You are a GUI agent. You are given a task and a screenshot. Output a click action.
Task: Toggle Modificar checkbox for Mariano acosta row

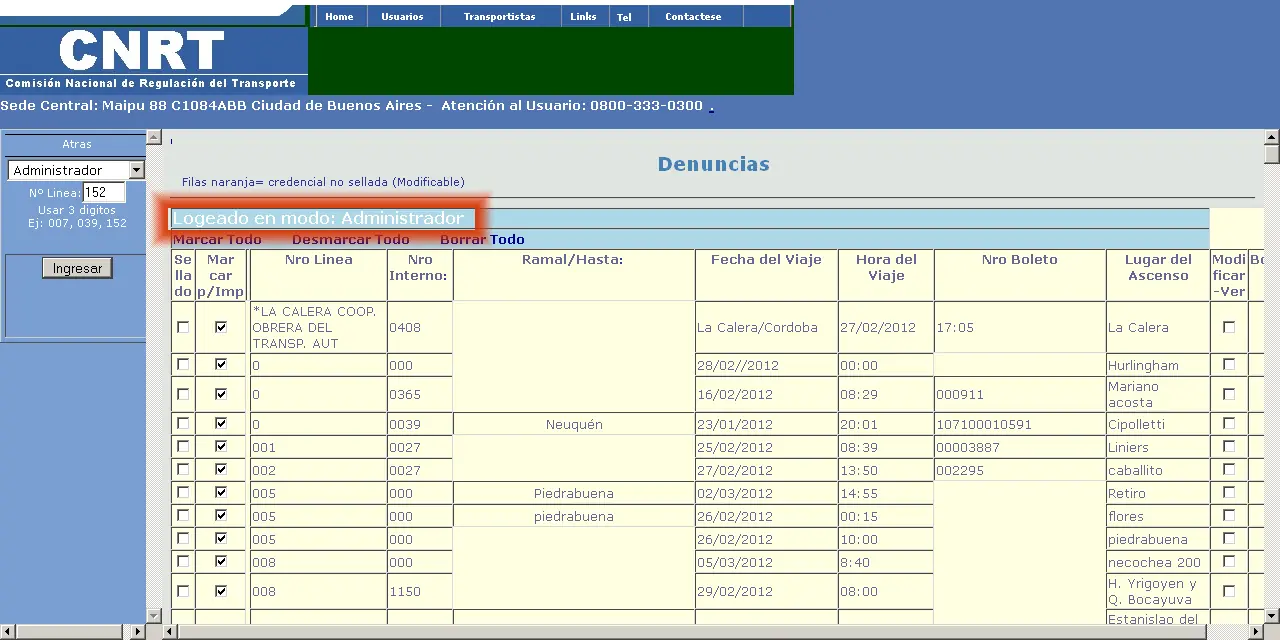(1229, 394)
